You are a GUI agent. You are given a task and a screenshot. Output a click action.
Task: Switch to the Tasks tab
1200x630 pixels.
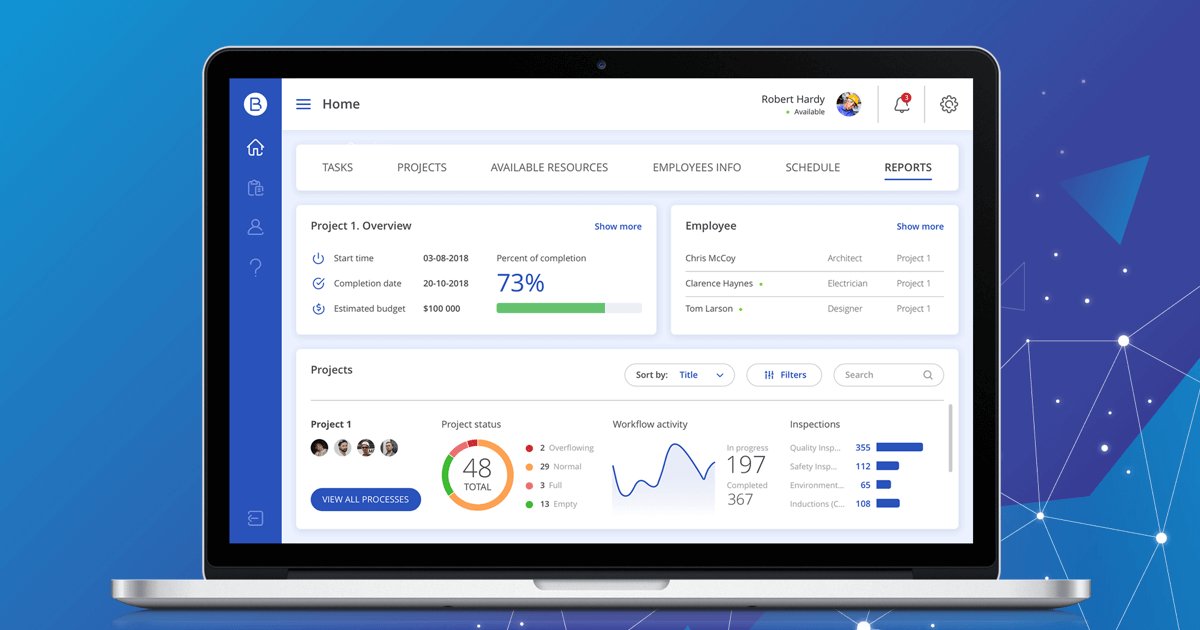337,167
